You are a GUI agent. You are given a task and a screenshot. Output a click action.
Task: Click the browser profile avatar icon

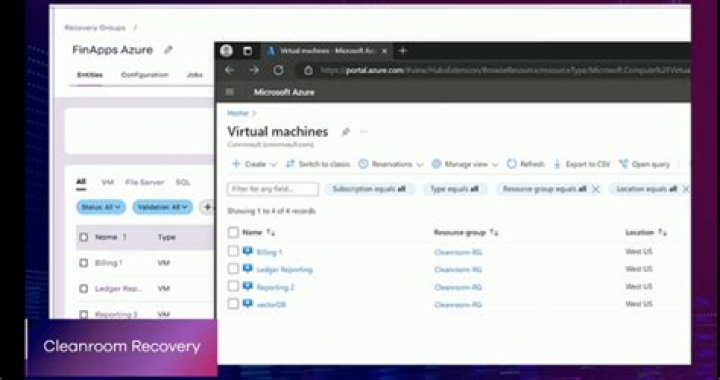[x=226, y=51]
